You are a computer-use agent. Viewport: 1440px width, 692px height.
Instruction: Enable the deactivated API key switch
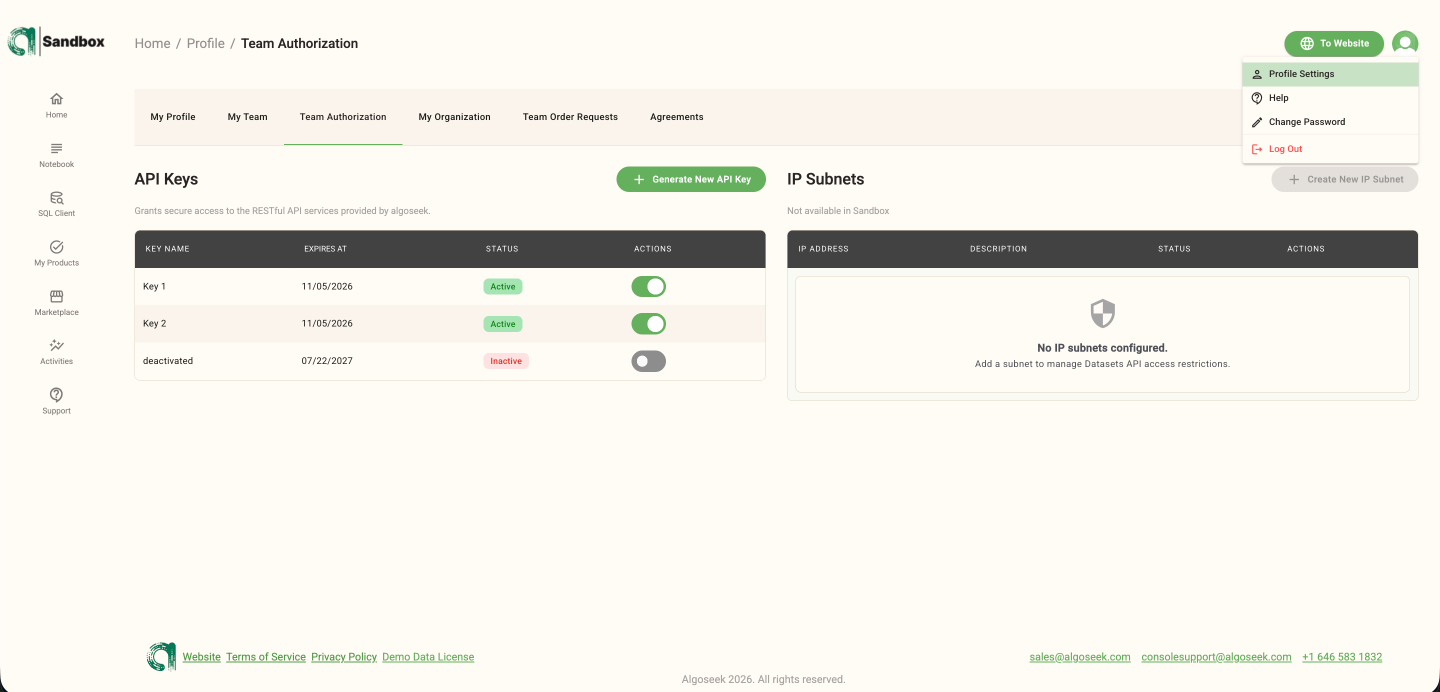point(648,361)
